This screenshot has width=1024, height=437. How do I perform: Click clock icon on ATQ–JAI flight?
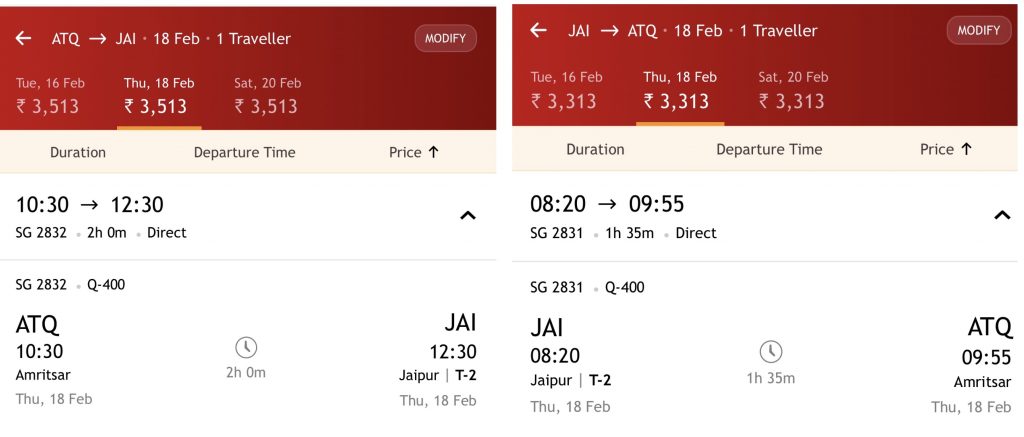pyautogui.click(x=246, y=348)
